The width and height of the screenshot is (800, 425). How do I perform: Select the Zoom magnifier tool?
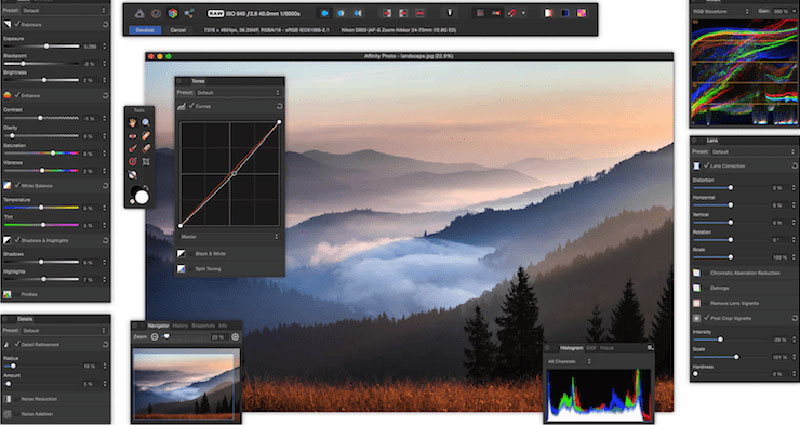(146, 122)
